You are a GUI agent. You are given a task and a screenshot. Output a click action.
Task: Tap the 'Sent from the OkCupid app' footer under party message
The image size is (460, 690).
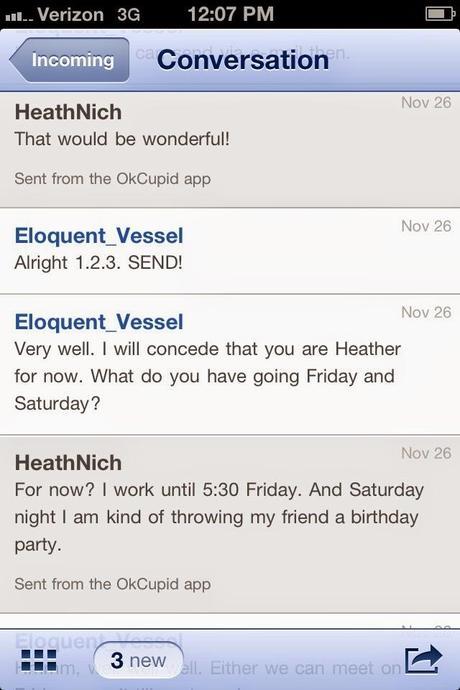pyautogui.click(x=112, y=584)
